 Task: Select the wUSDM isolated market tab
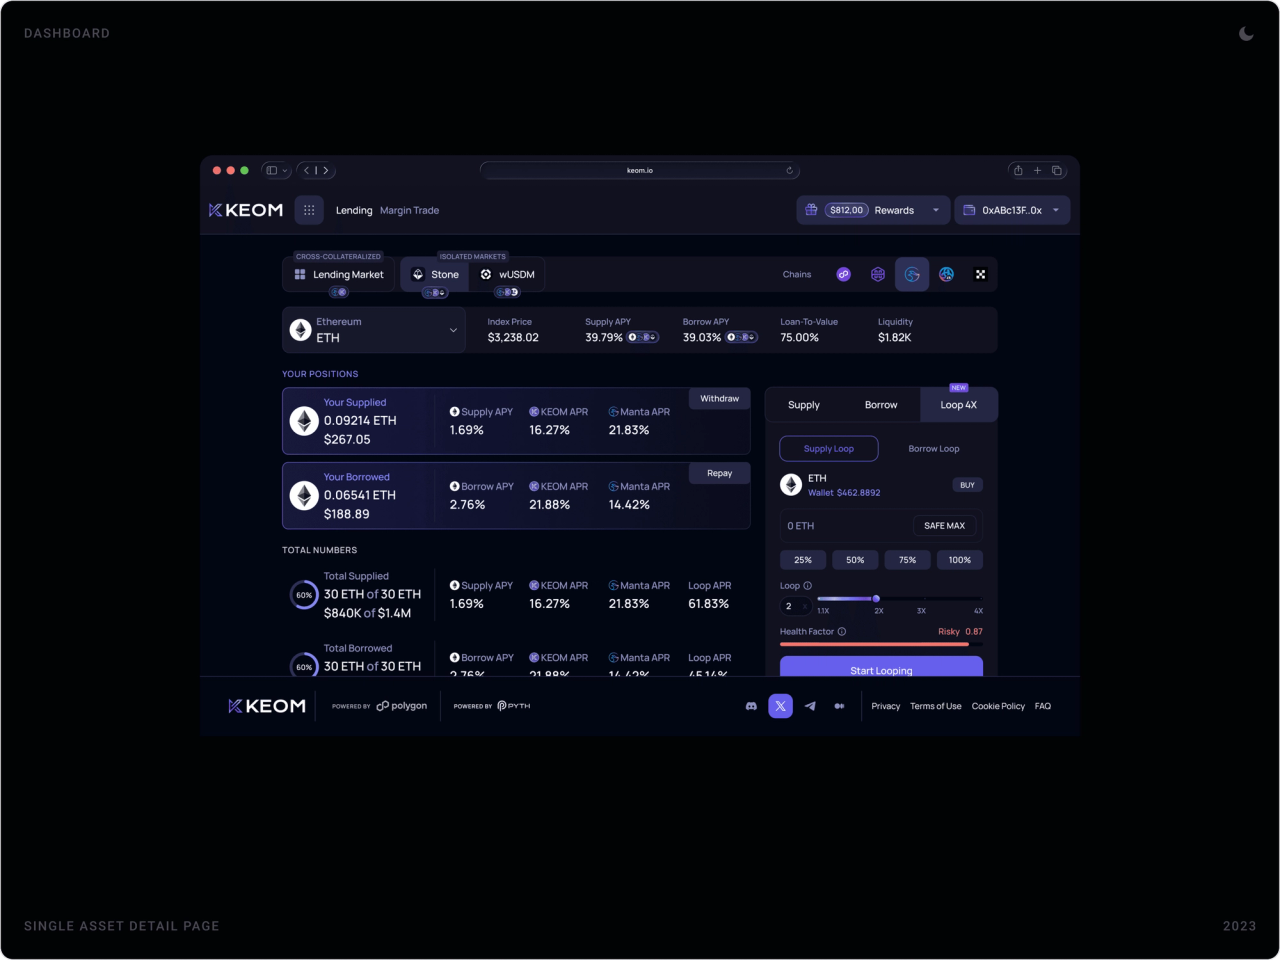tap(507, 274)
